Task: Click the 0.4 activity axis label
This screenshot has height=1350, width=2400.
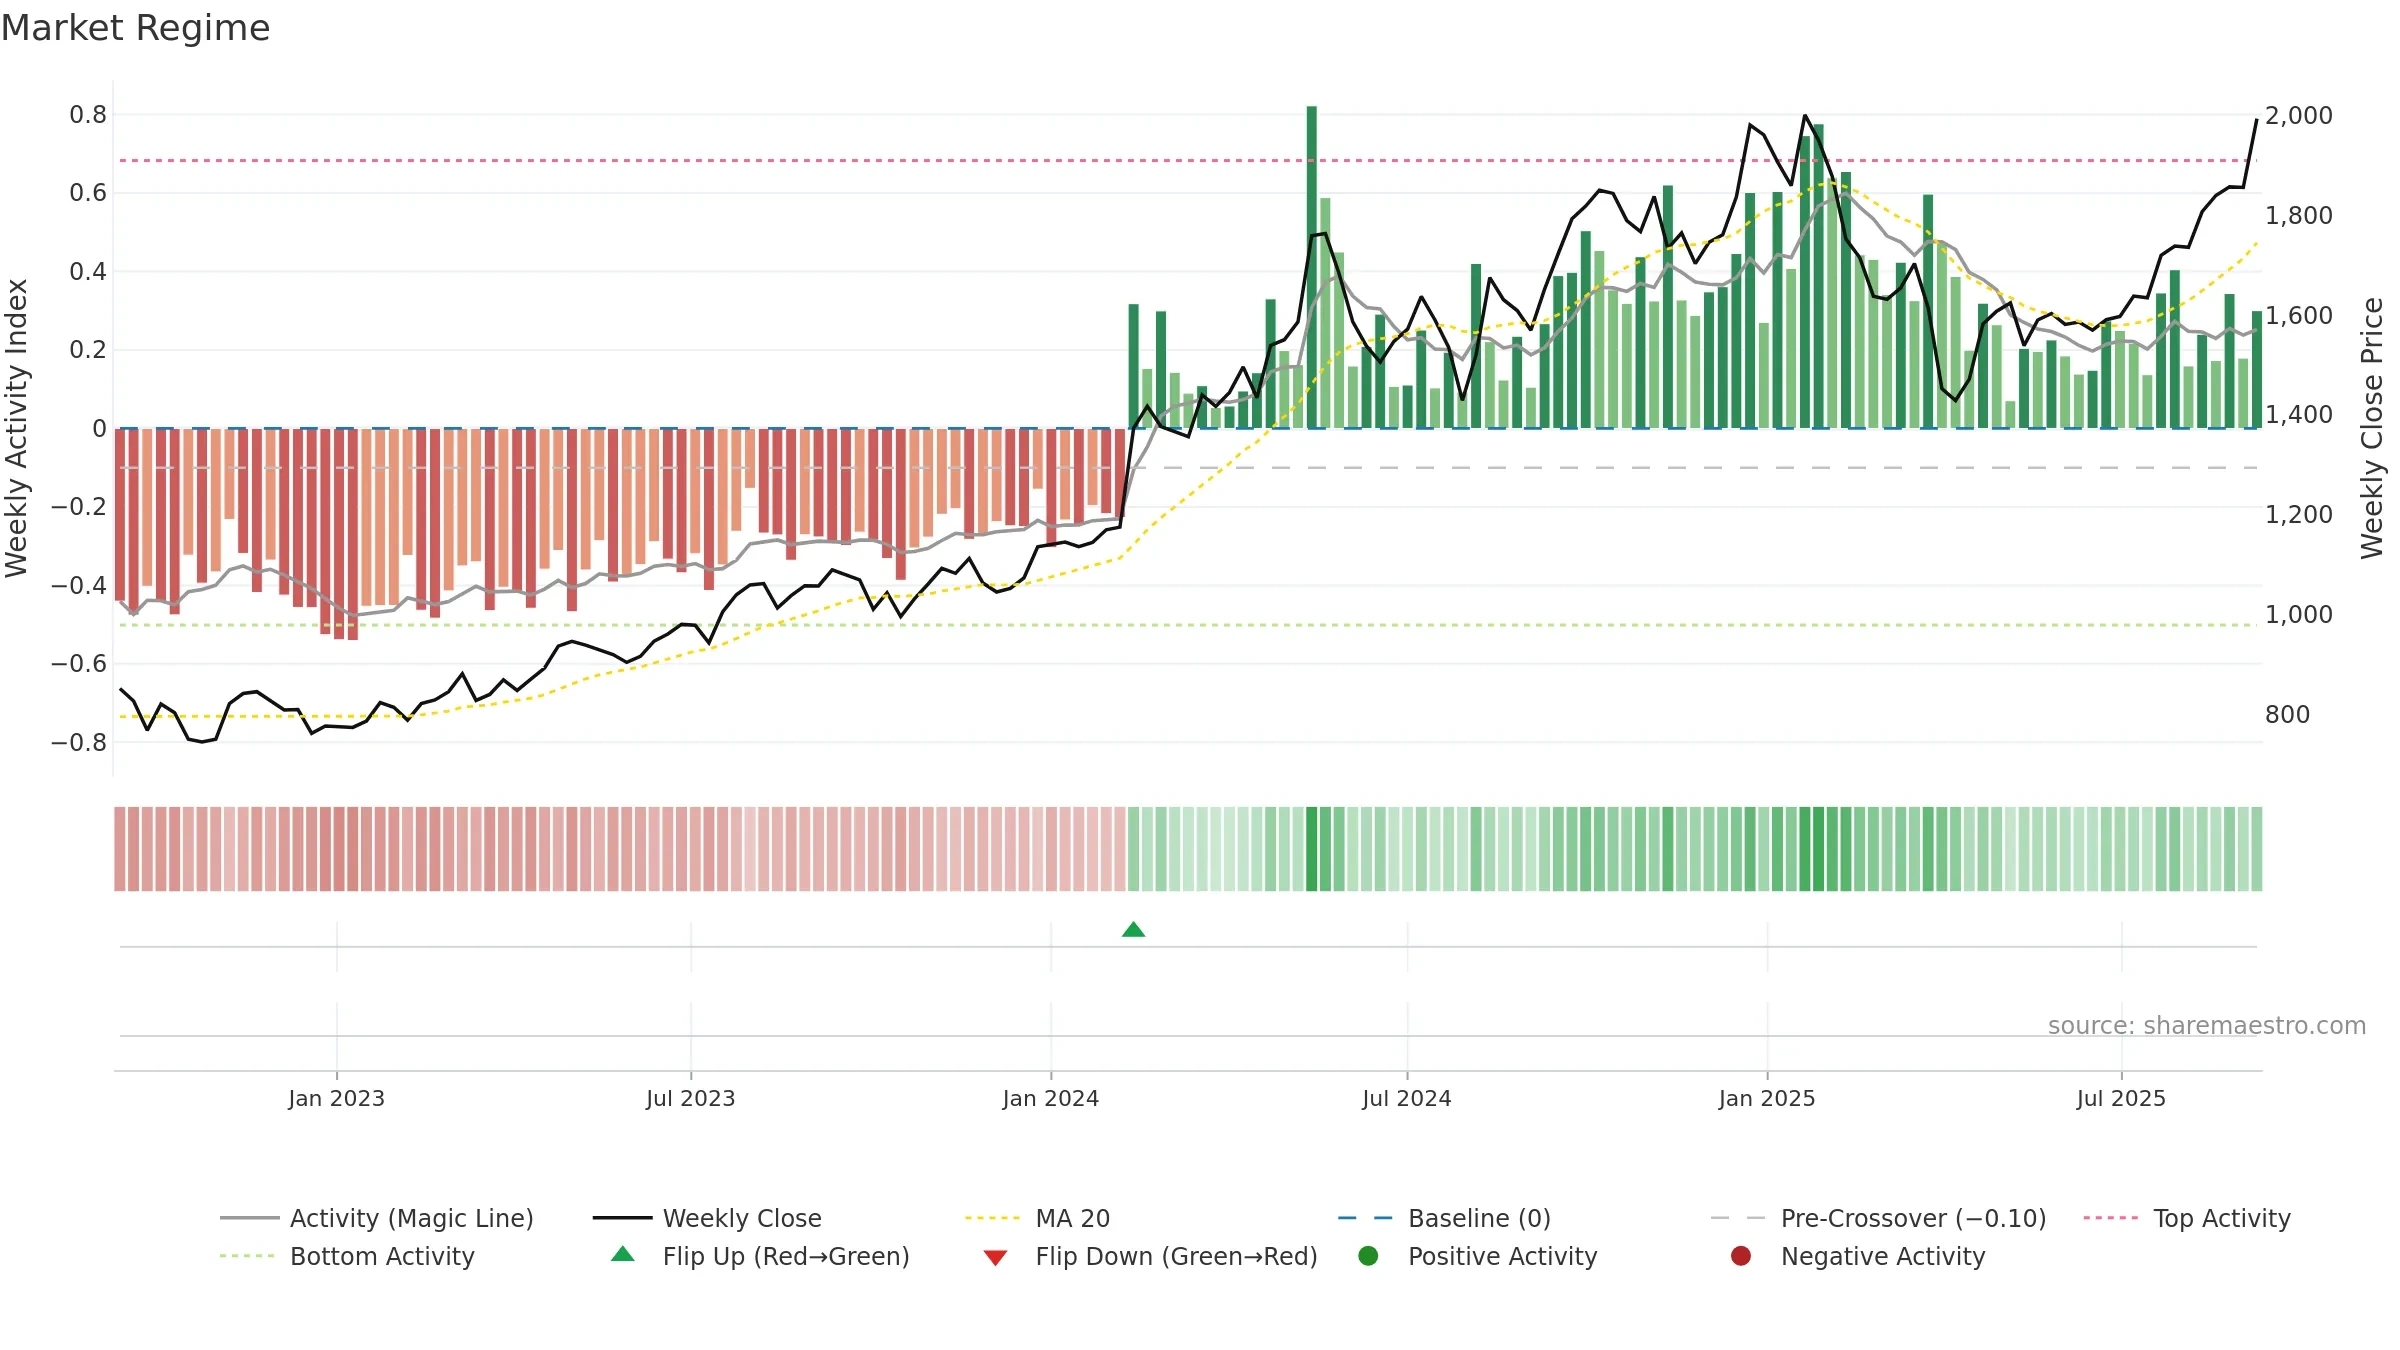Action: (88, 271)
